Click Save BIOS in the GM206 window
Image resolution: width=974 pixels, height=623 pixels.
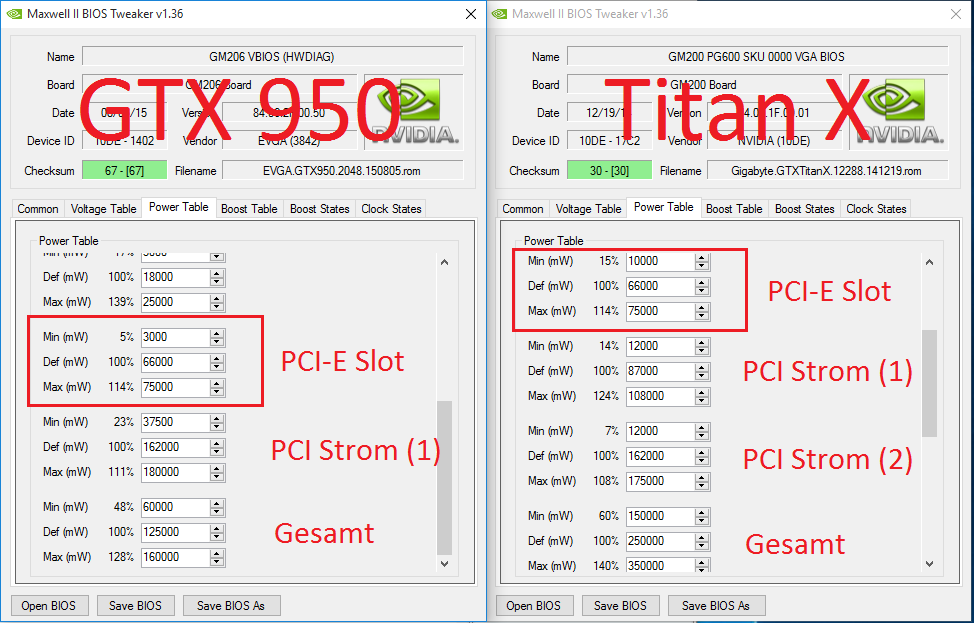tap(135, 606)
